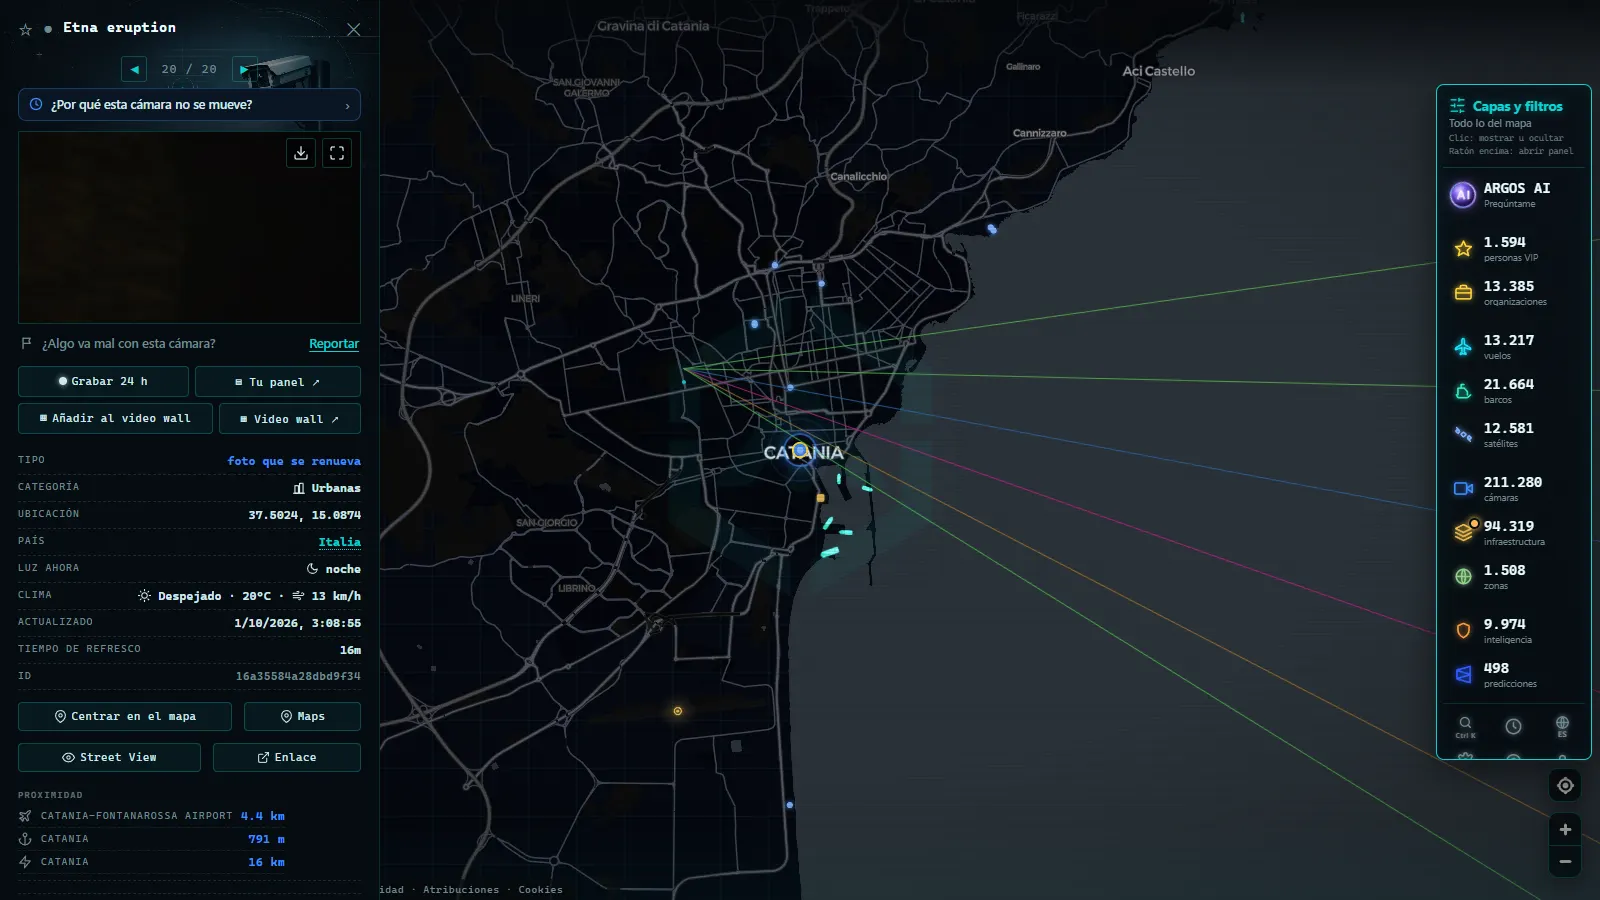Open Street View for this camera

[109, 758]
